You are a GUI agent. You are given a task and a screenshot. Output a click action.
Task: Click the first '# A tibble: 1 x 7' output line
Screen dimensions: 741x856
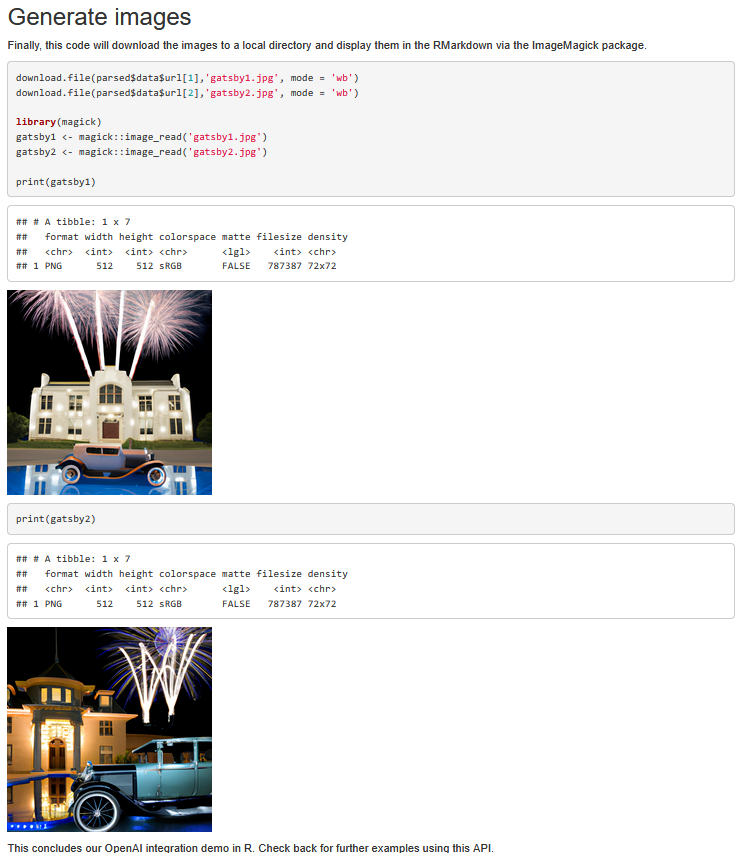pyautogui.click(x=73, y=222)
